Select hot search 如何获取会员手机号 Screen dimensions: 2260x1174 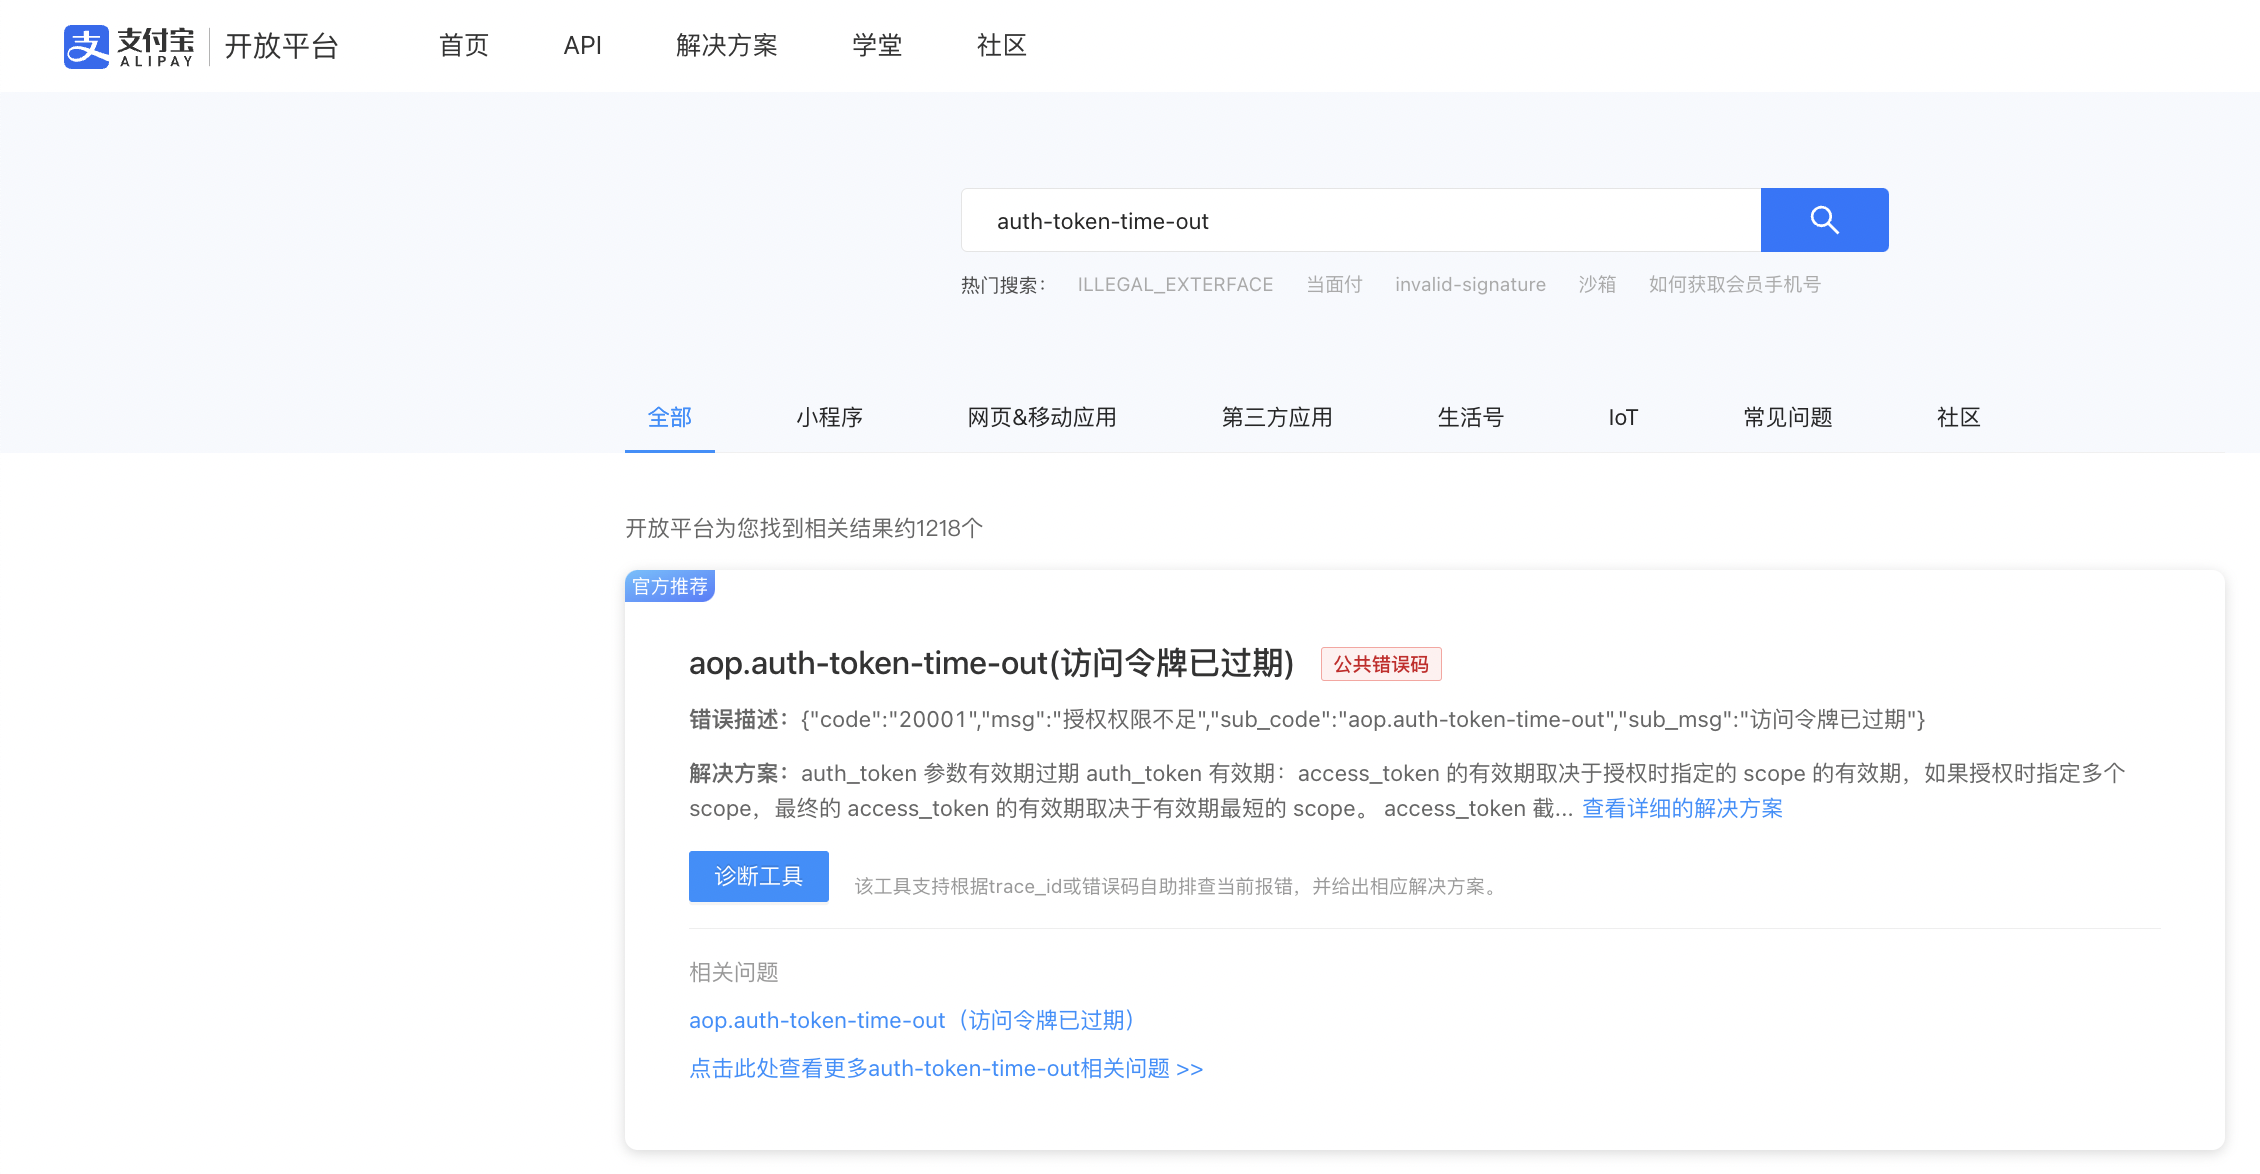coord(1734,285)
